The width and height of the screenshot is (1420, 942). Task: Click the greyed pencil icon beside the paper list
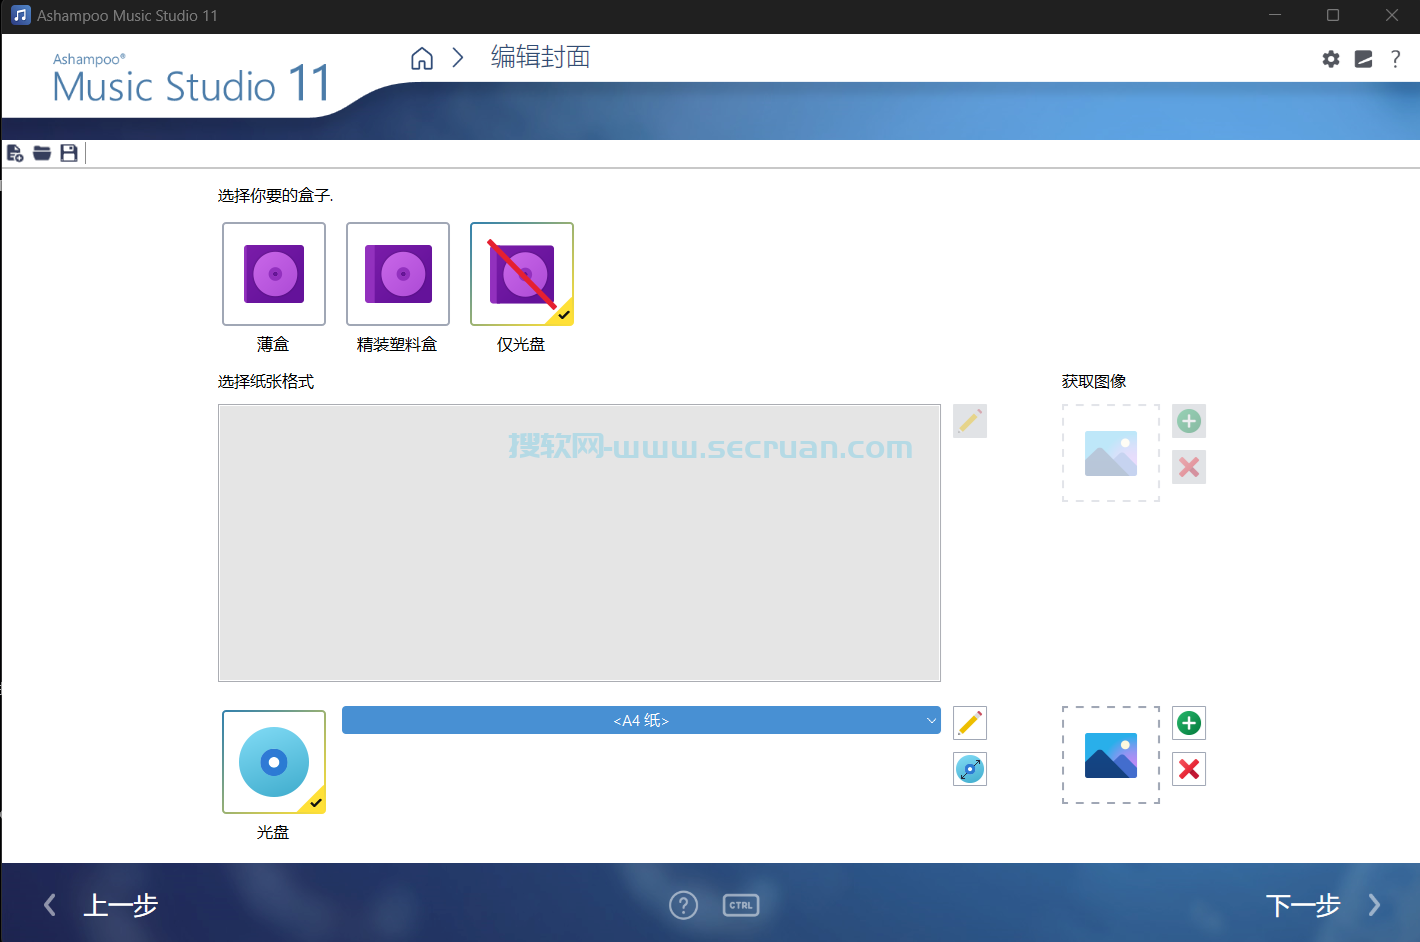(x=970, y=421)
